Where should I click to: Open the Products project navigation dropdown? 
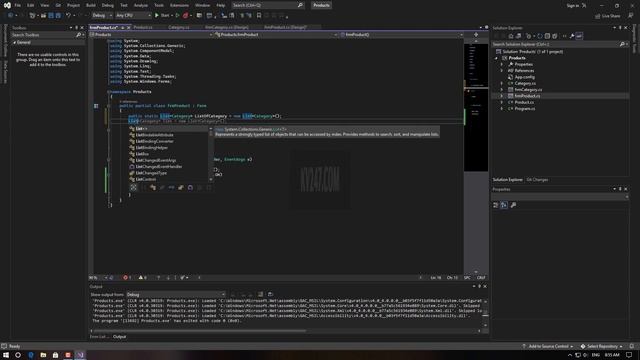coord(151,35)
